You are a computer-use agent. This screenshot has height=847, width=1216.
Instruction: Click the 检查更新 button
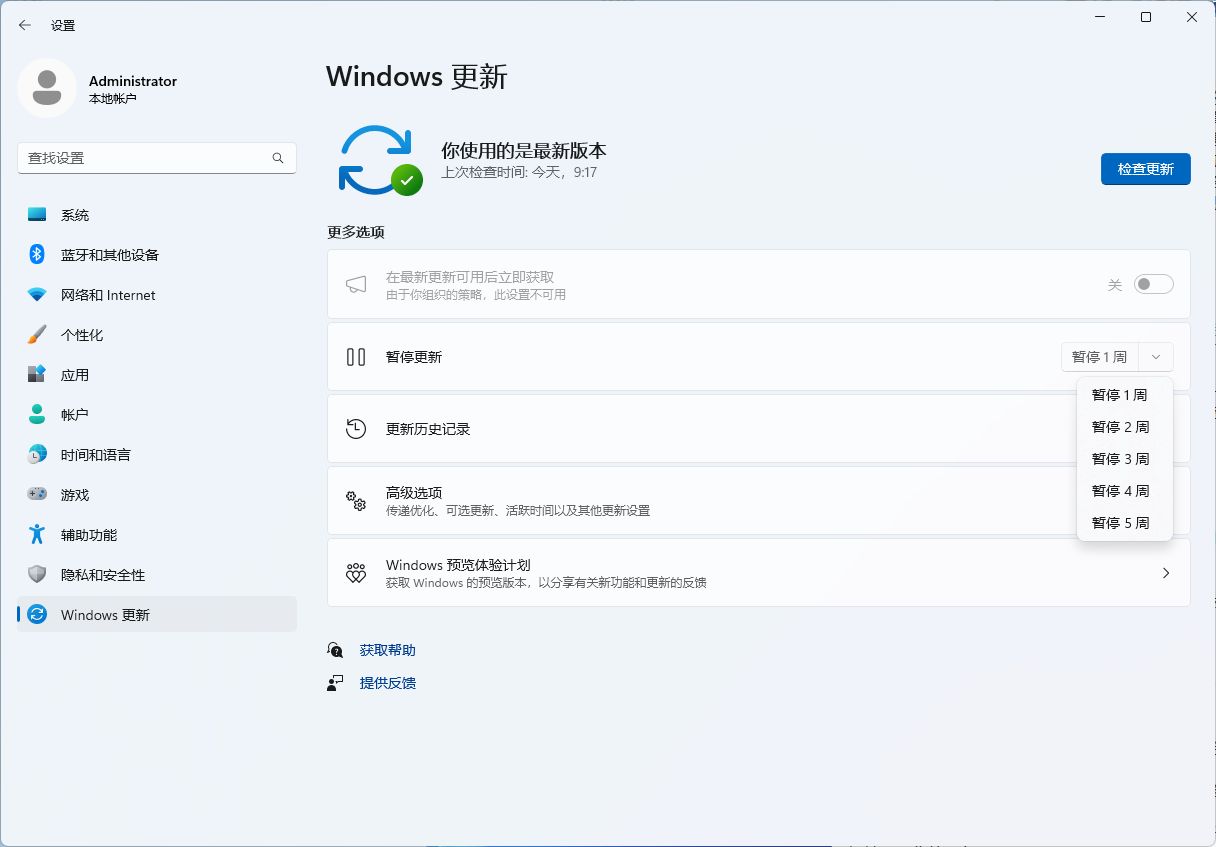(x=1146, y=169)
